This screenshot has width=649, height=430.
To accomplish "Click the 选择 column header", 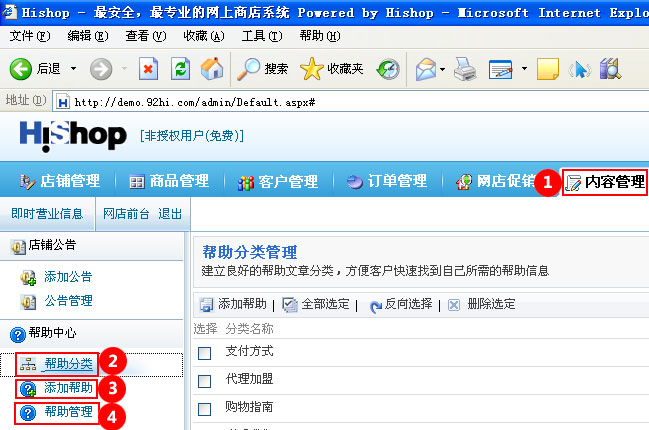I will [205, 329].
